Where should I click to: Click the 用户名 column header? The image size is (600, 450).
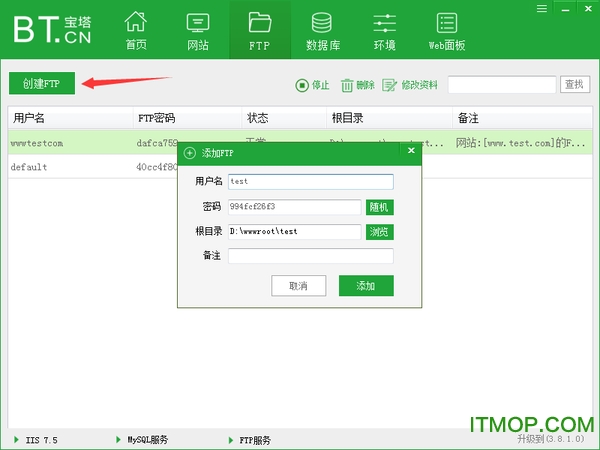click(x=70, y=118)
